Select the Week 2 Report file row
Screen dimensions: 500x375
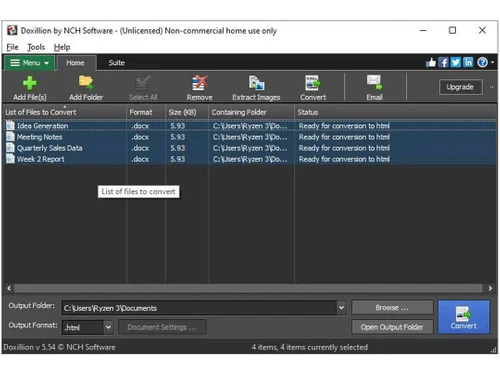coord(250,159)
